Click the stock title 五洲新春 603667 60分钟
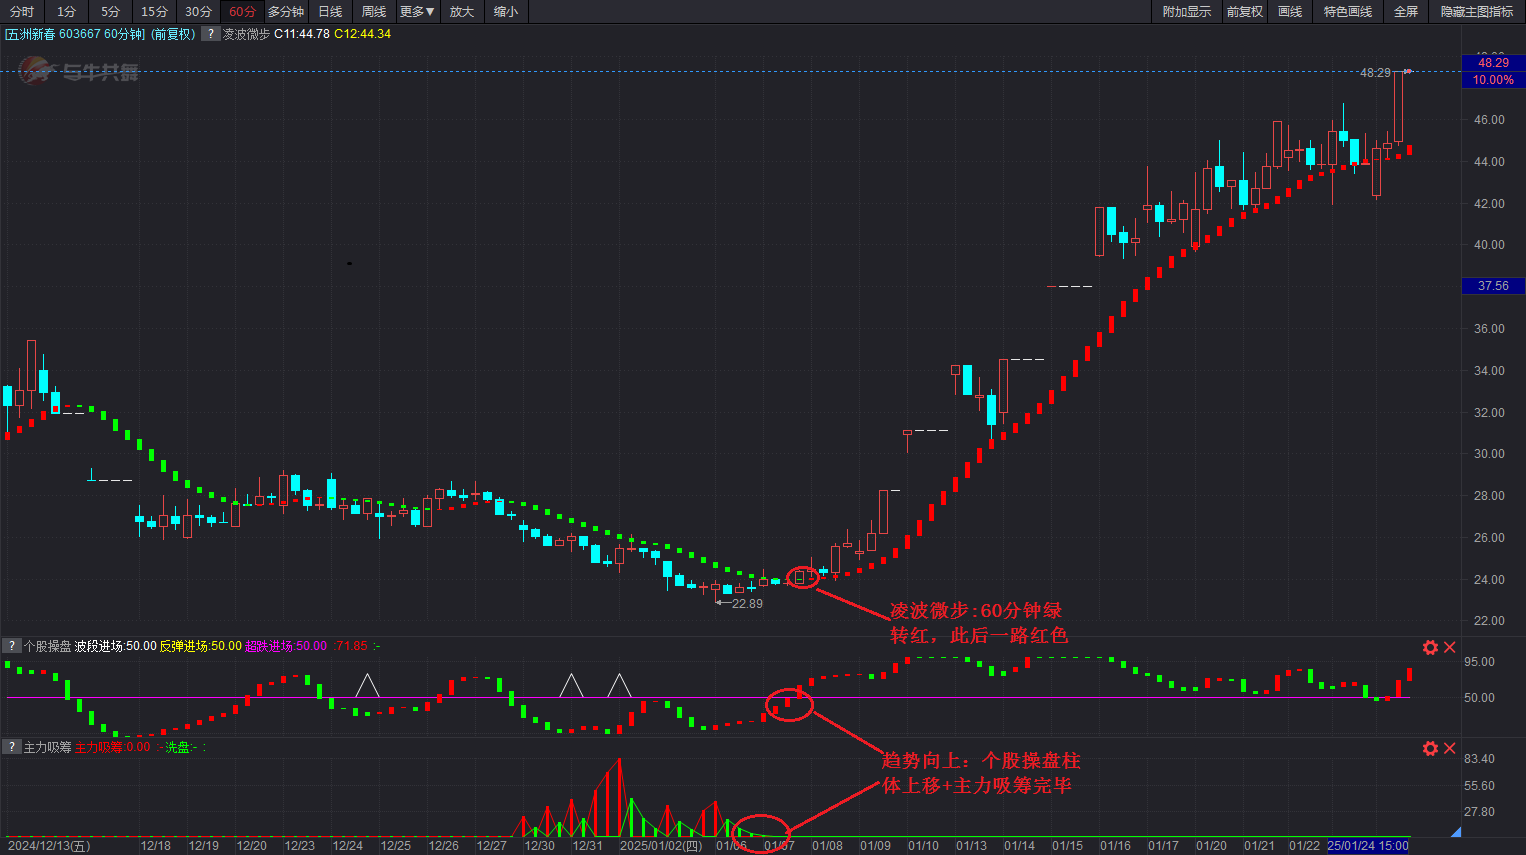Viewport: 1526px width, 855px height. (75, 34)
